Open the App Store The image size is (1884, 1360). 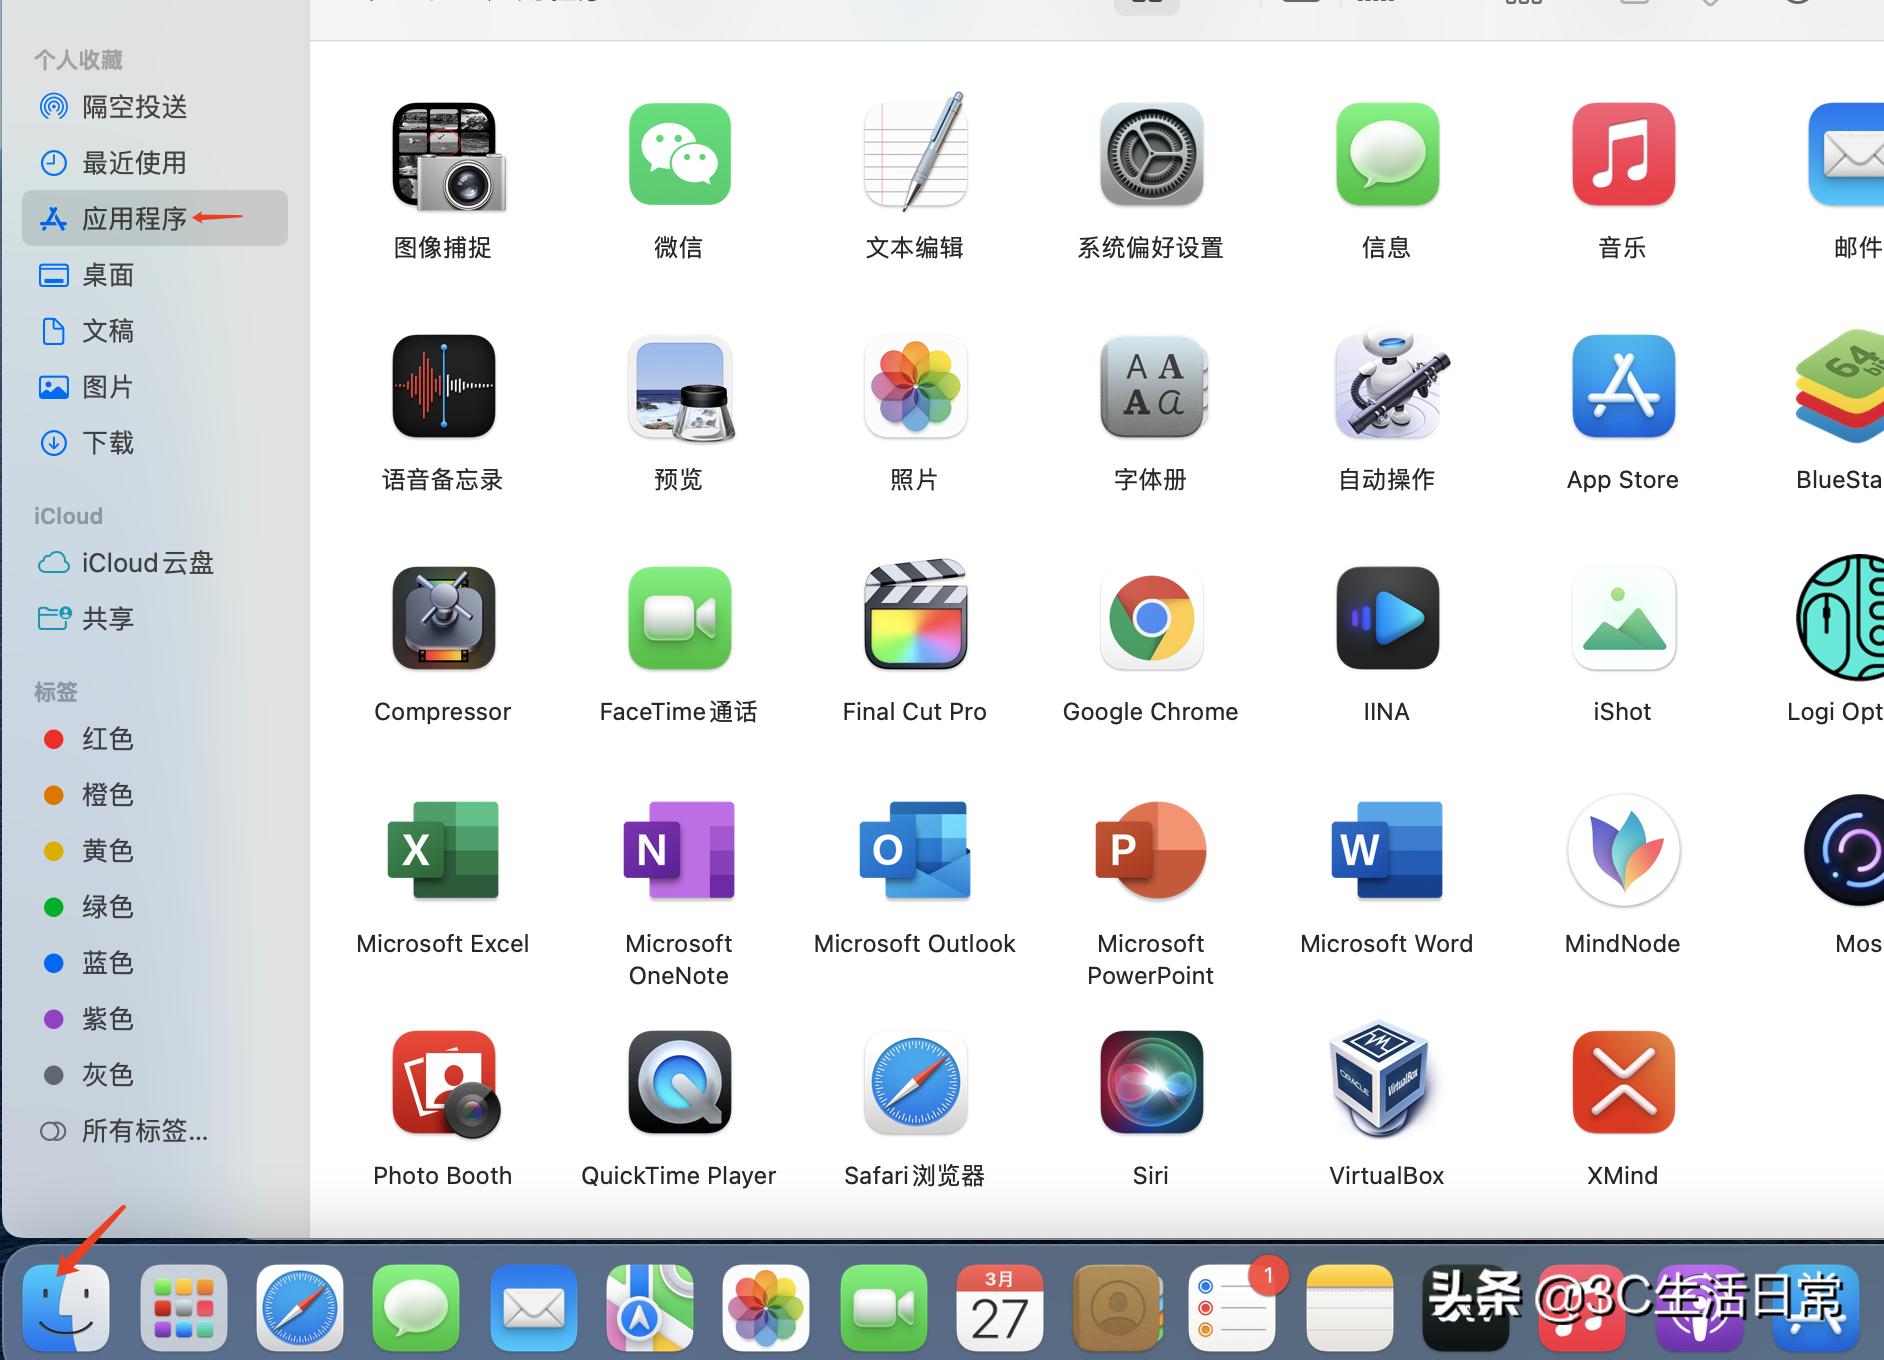pos(1622,387)
